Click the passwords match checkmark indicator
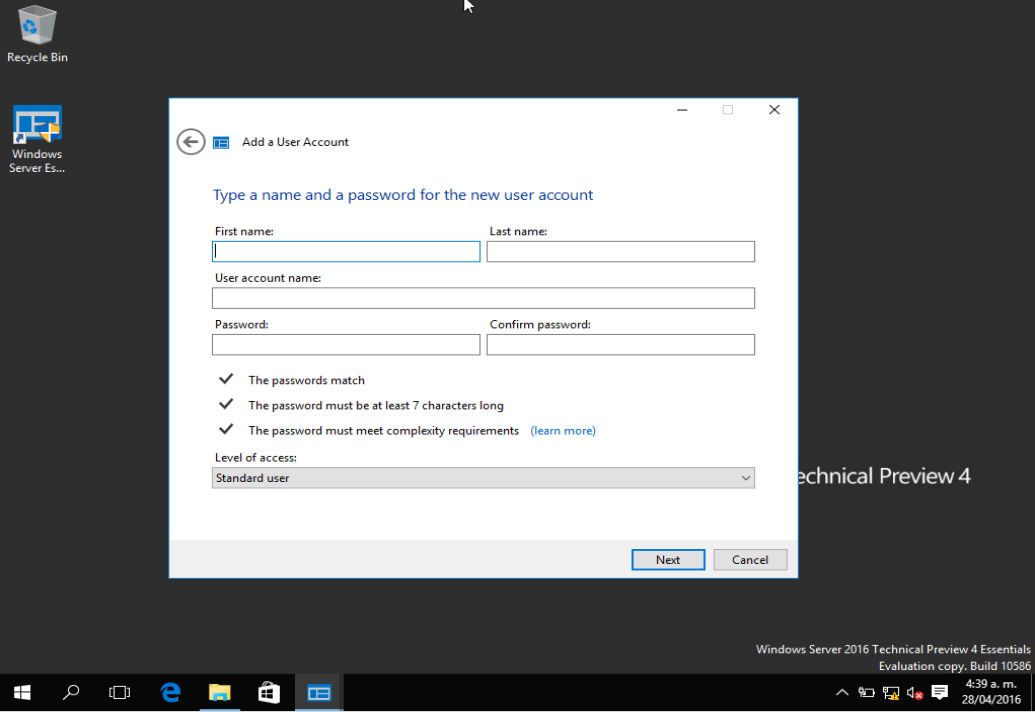The image size is (1035, 712). [x=226, y=379]
